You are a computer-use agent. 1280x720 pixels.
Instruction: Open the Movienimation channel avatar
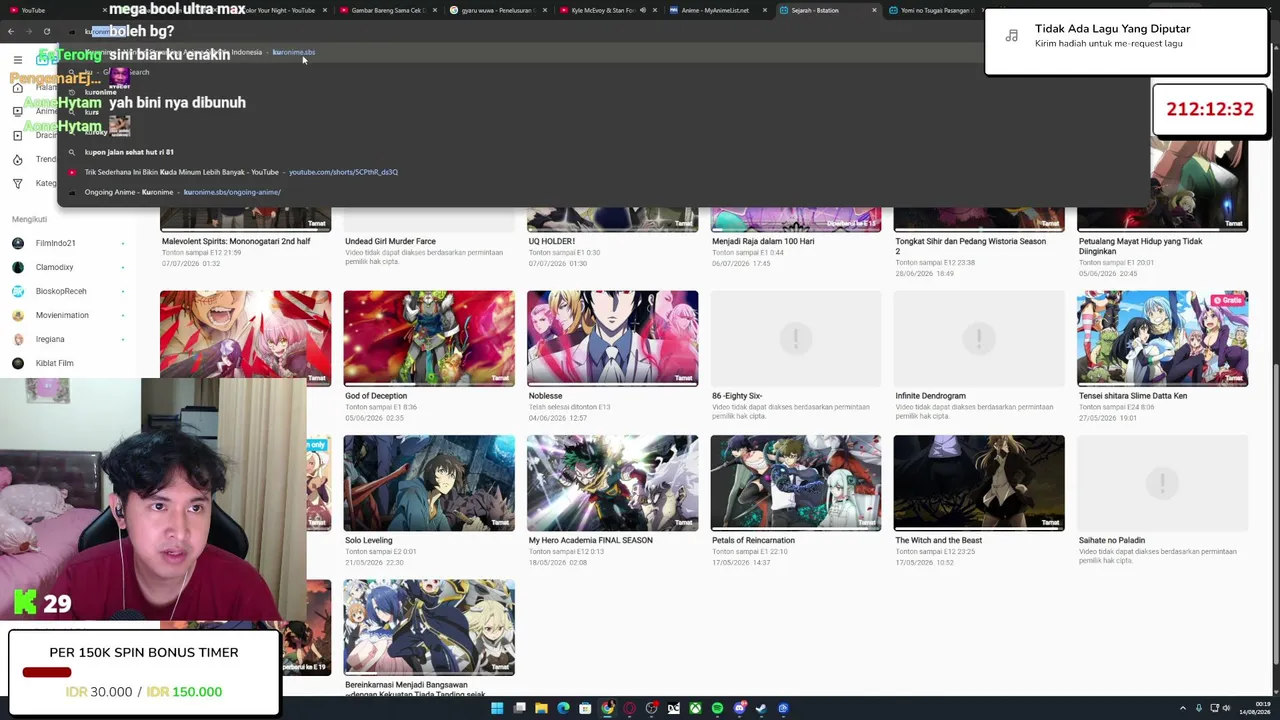(18, 315)
